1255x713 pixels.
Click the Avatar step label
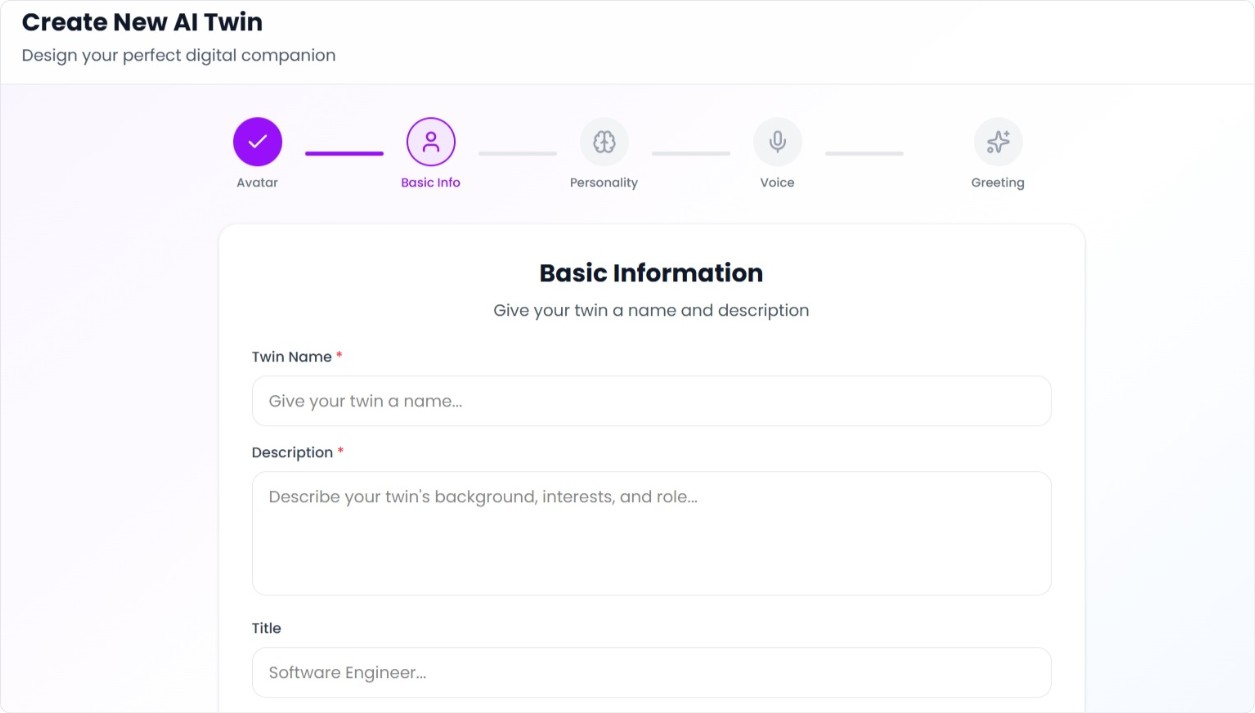257,183
